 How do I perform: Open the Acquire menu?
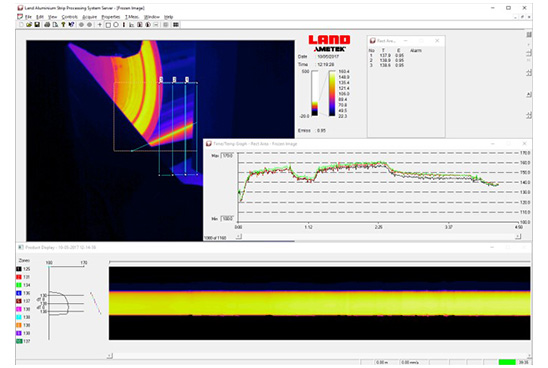89,17
